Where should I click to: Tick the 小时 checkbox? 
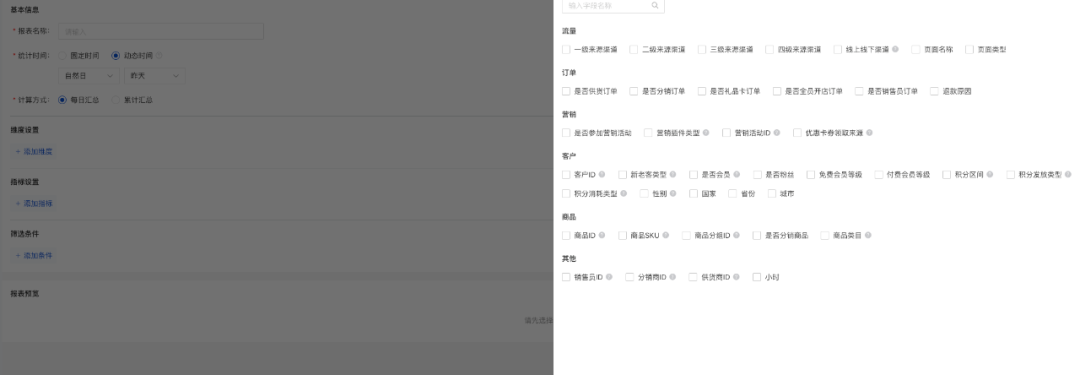pos(756,277)
